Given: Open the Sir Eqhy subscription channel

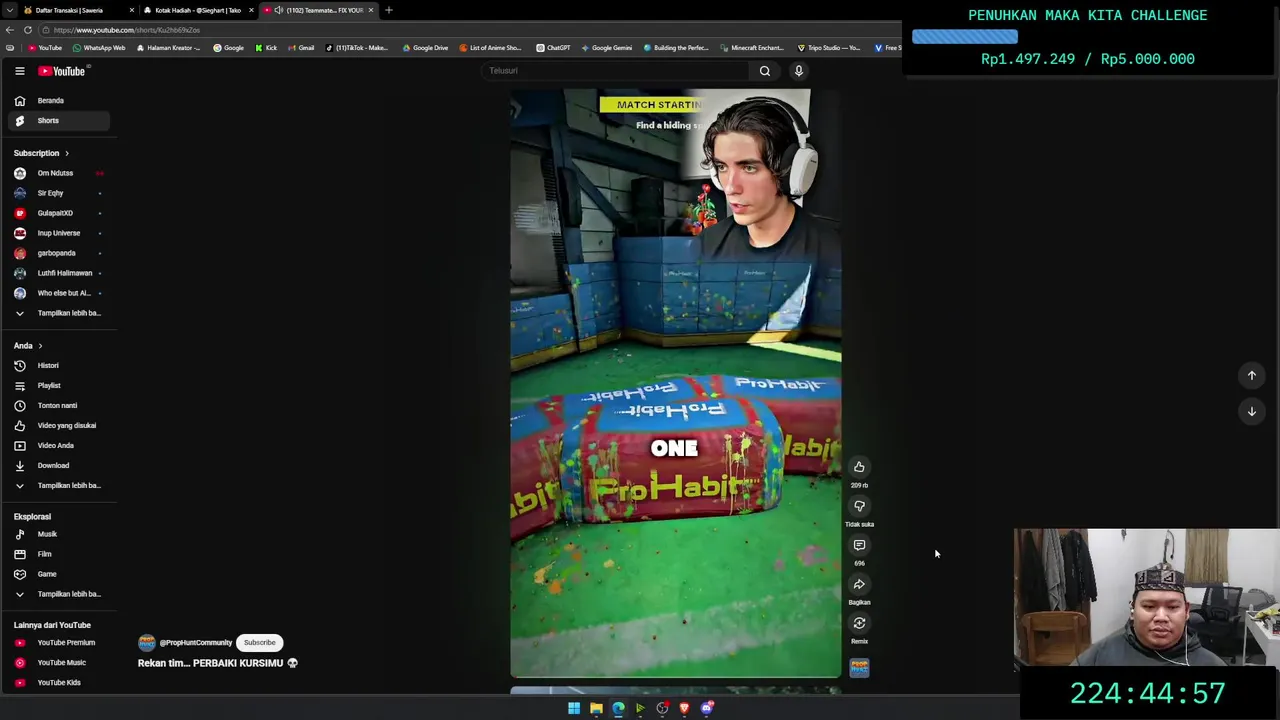Looking at the screenshot, I should tap(59, 193).
